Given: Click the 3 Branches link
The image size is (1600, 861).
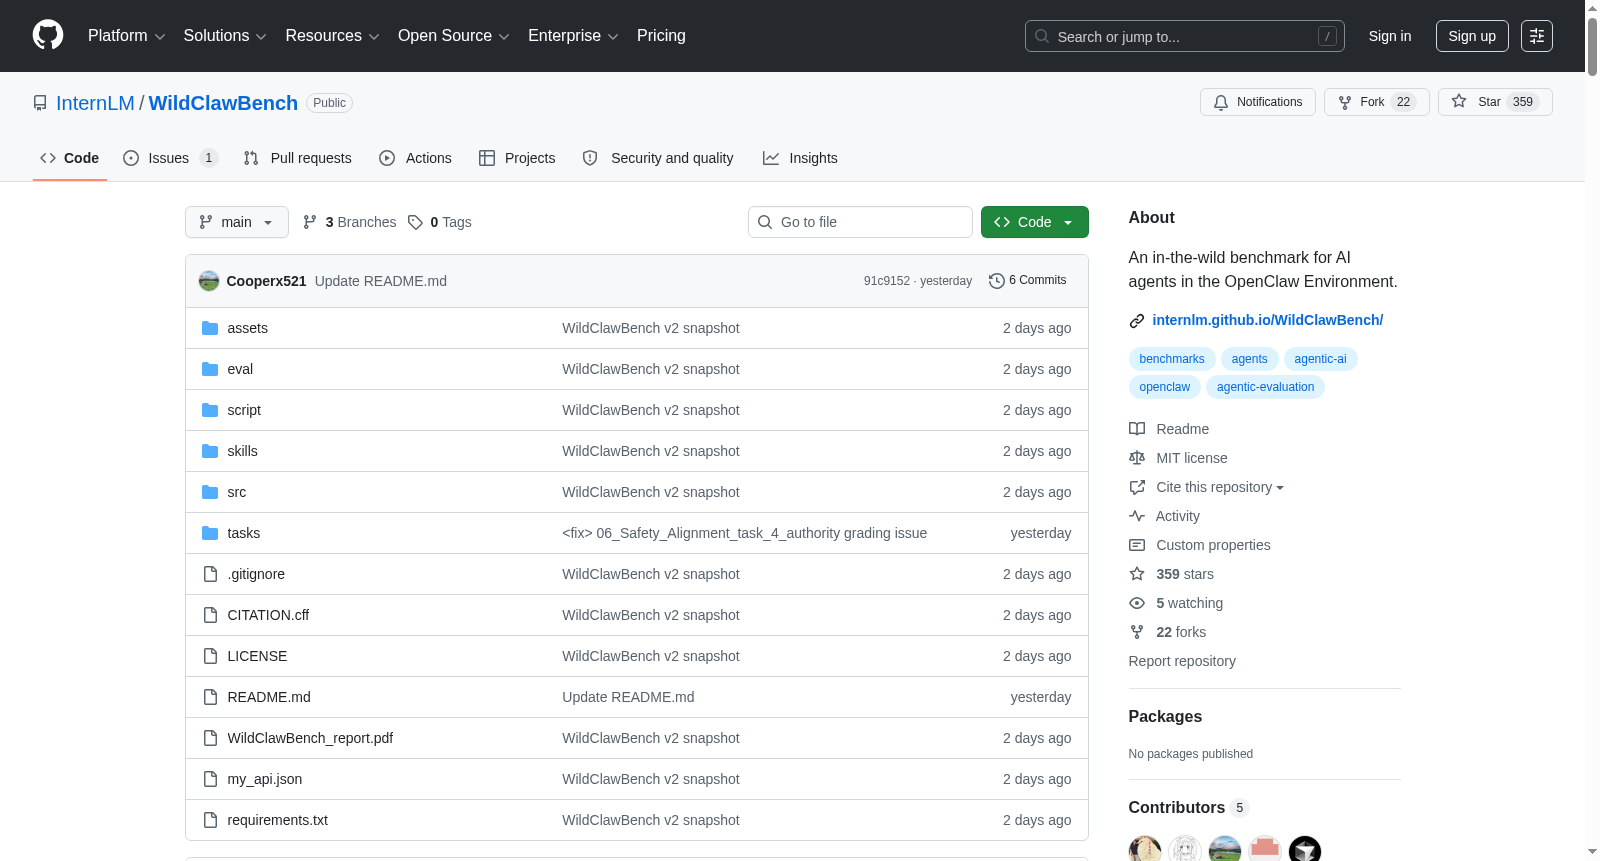Looking at the screenshot, I should coord(349,222).
